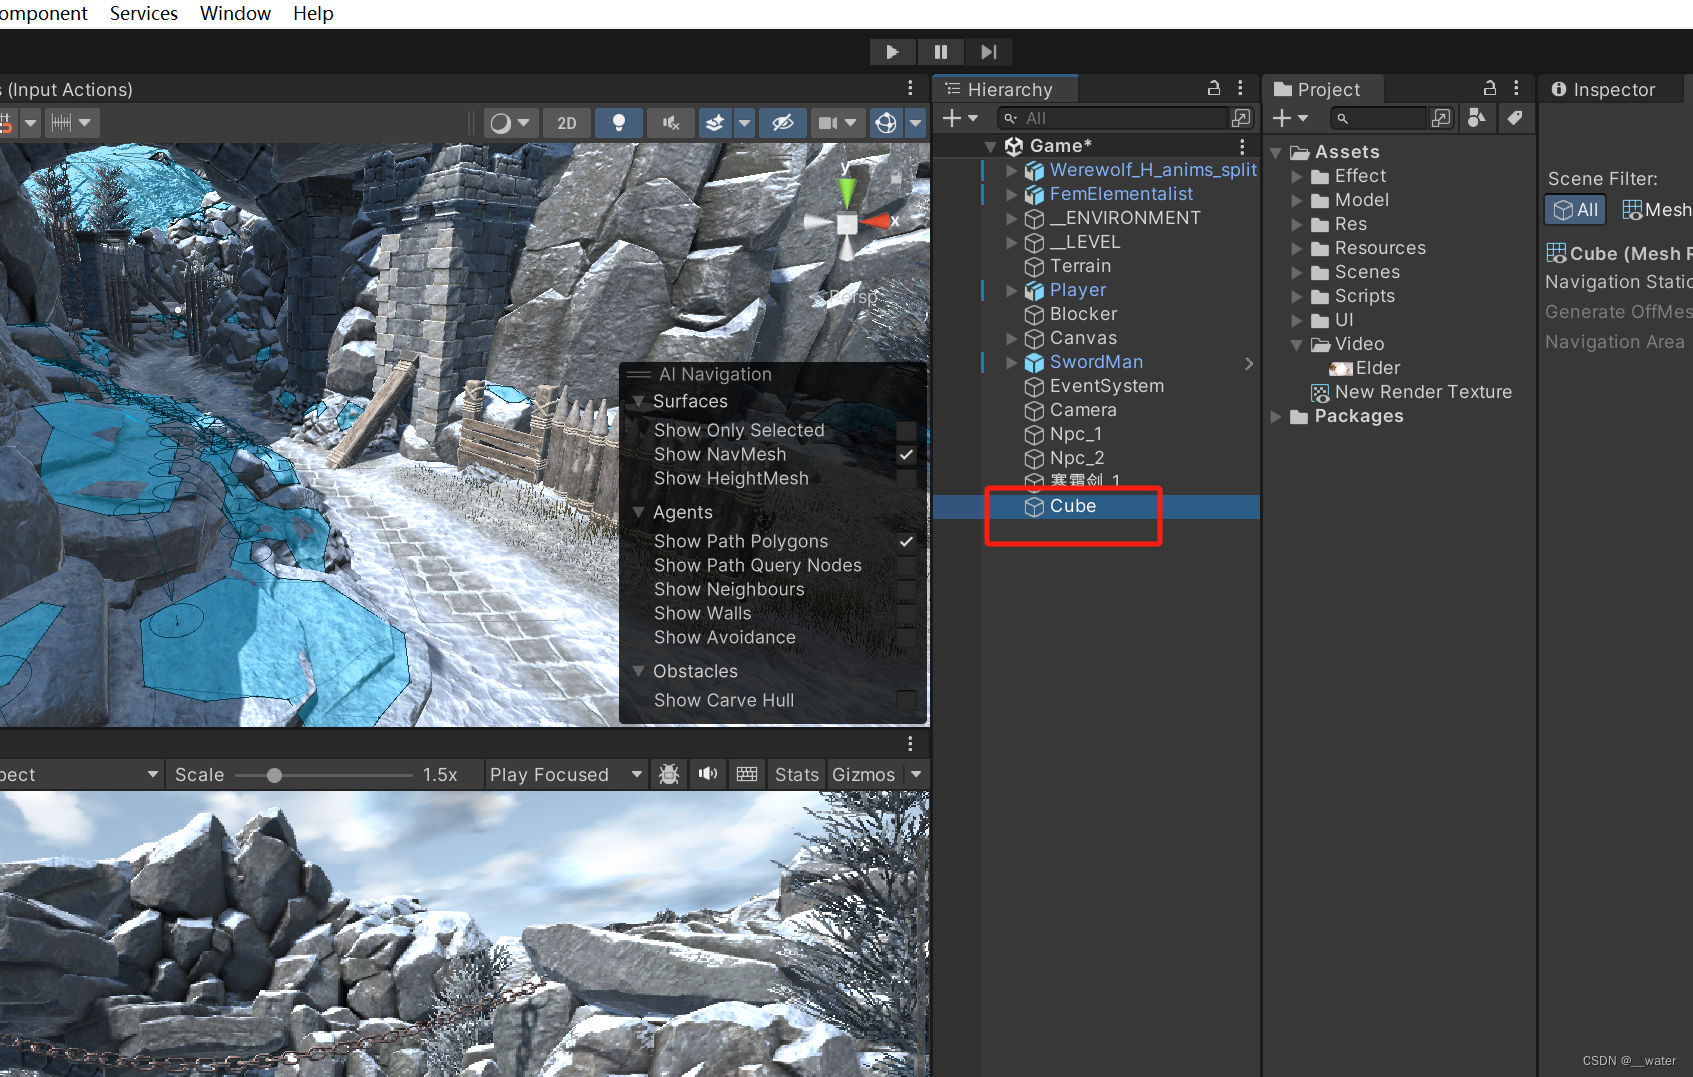Click the crossed-eye scene visibility icon
The width and height of the screenshot is (1693, 1077).
pos(783,122)
